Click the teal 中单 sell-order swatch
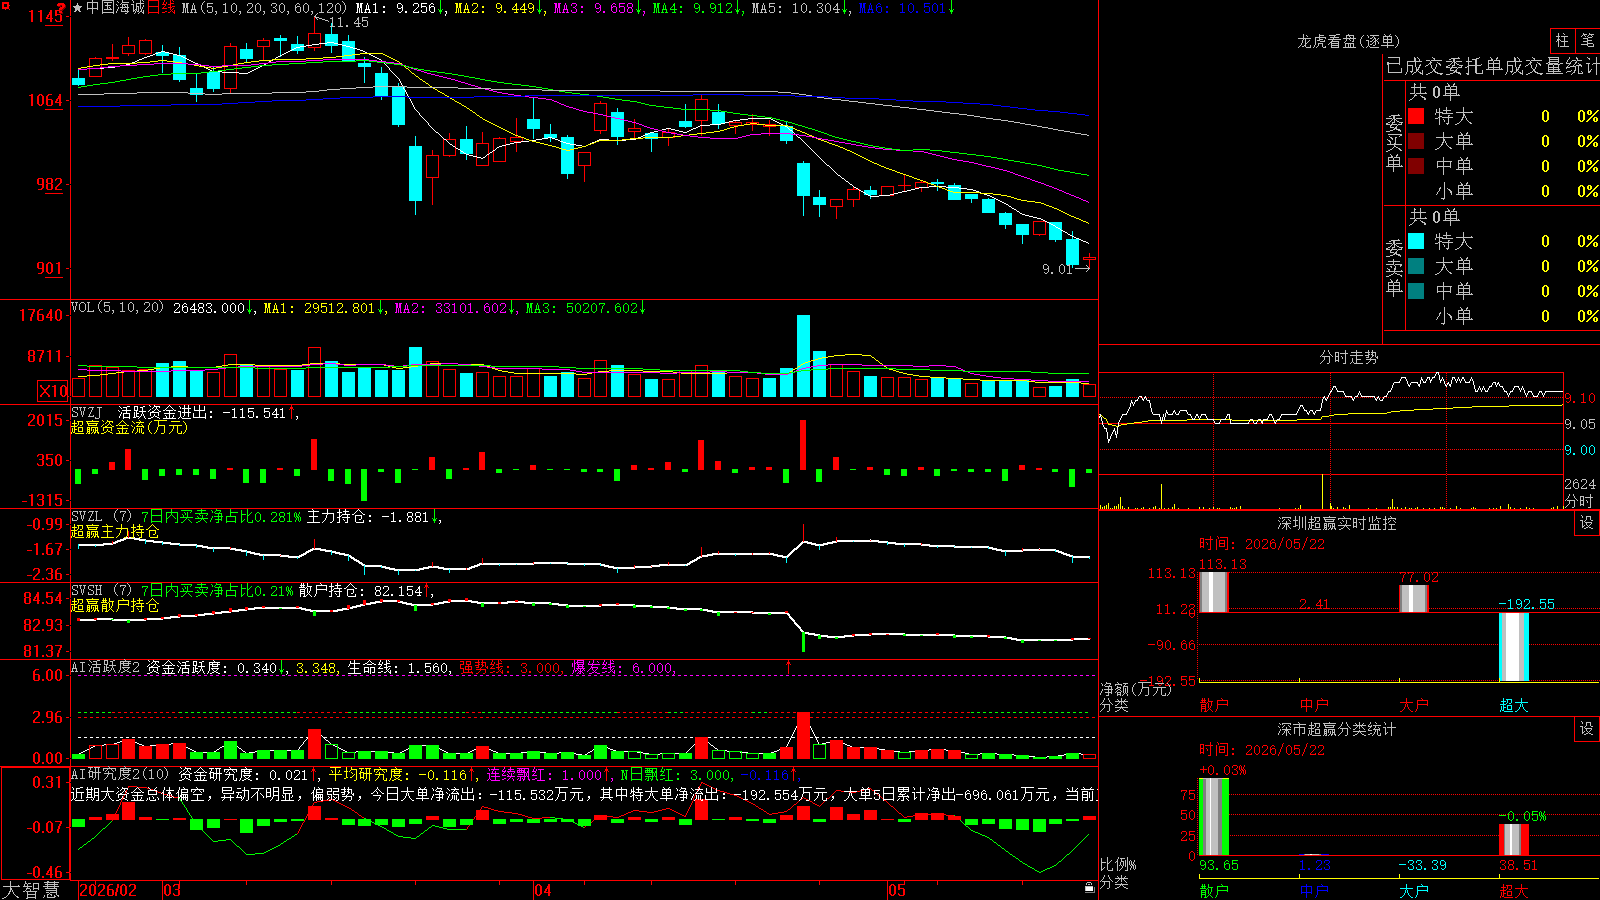 (1416, 291)
